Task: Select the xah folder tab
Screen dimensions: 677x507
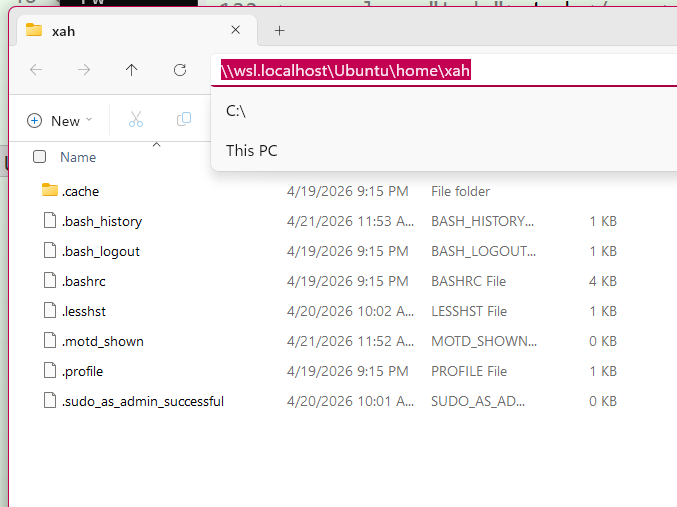Action: pyautogui.click(x=136, y=30)
